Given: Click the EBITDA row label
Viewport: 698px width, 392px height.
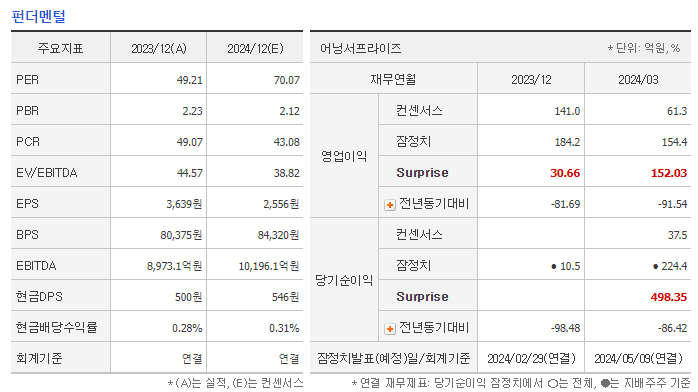Looking at the screenshot, I should 36,266.
